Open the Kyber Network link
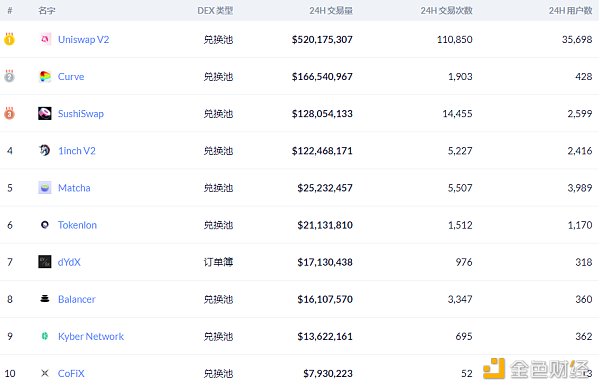Screen dimensions: 600x390 tap(91, 336)
